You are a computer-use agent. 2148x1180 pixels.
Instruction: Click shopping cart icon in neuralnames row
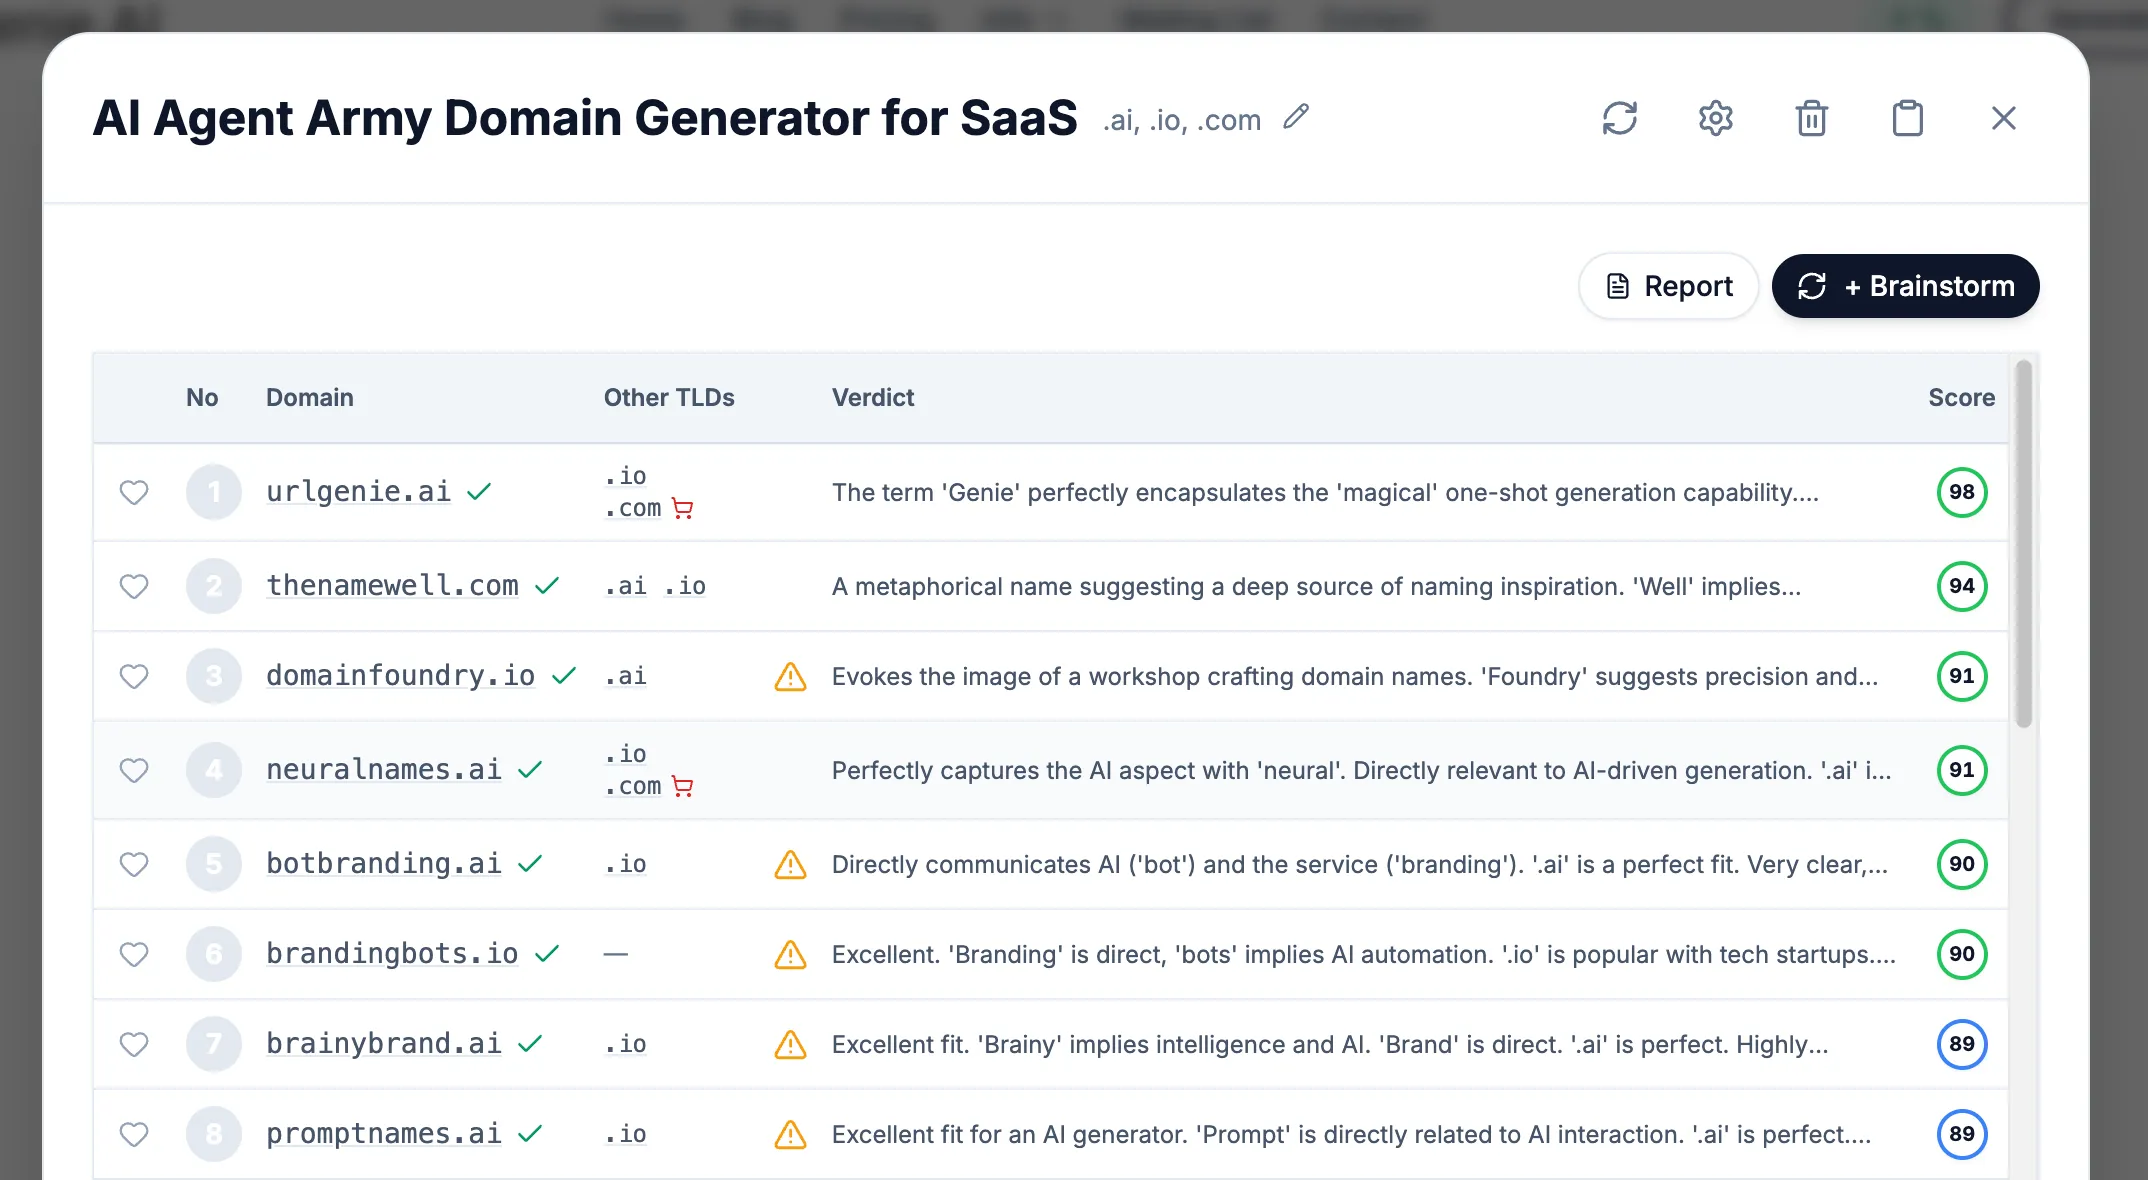pyautogui.click(x=683, y=787)
